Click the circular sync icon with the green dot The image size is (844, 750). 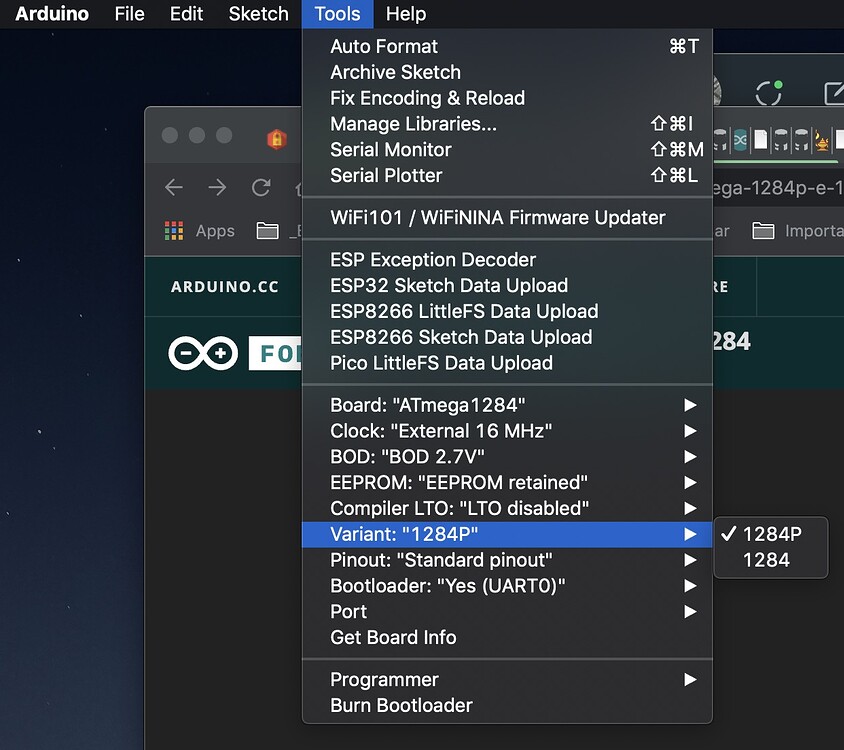click(769, 93)
